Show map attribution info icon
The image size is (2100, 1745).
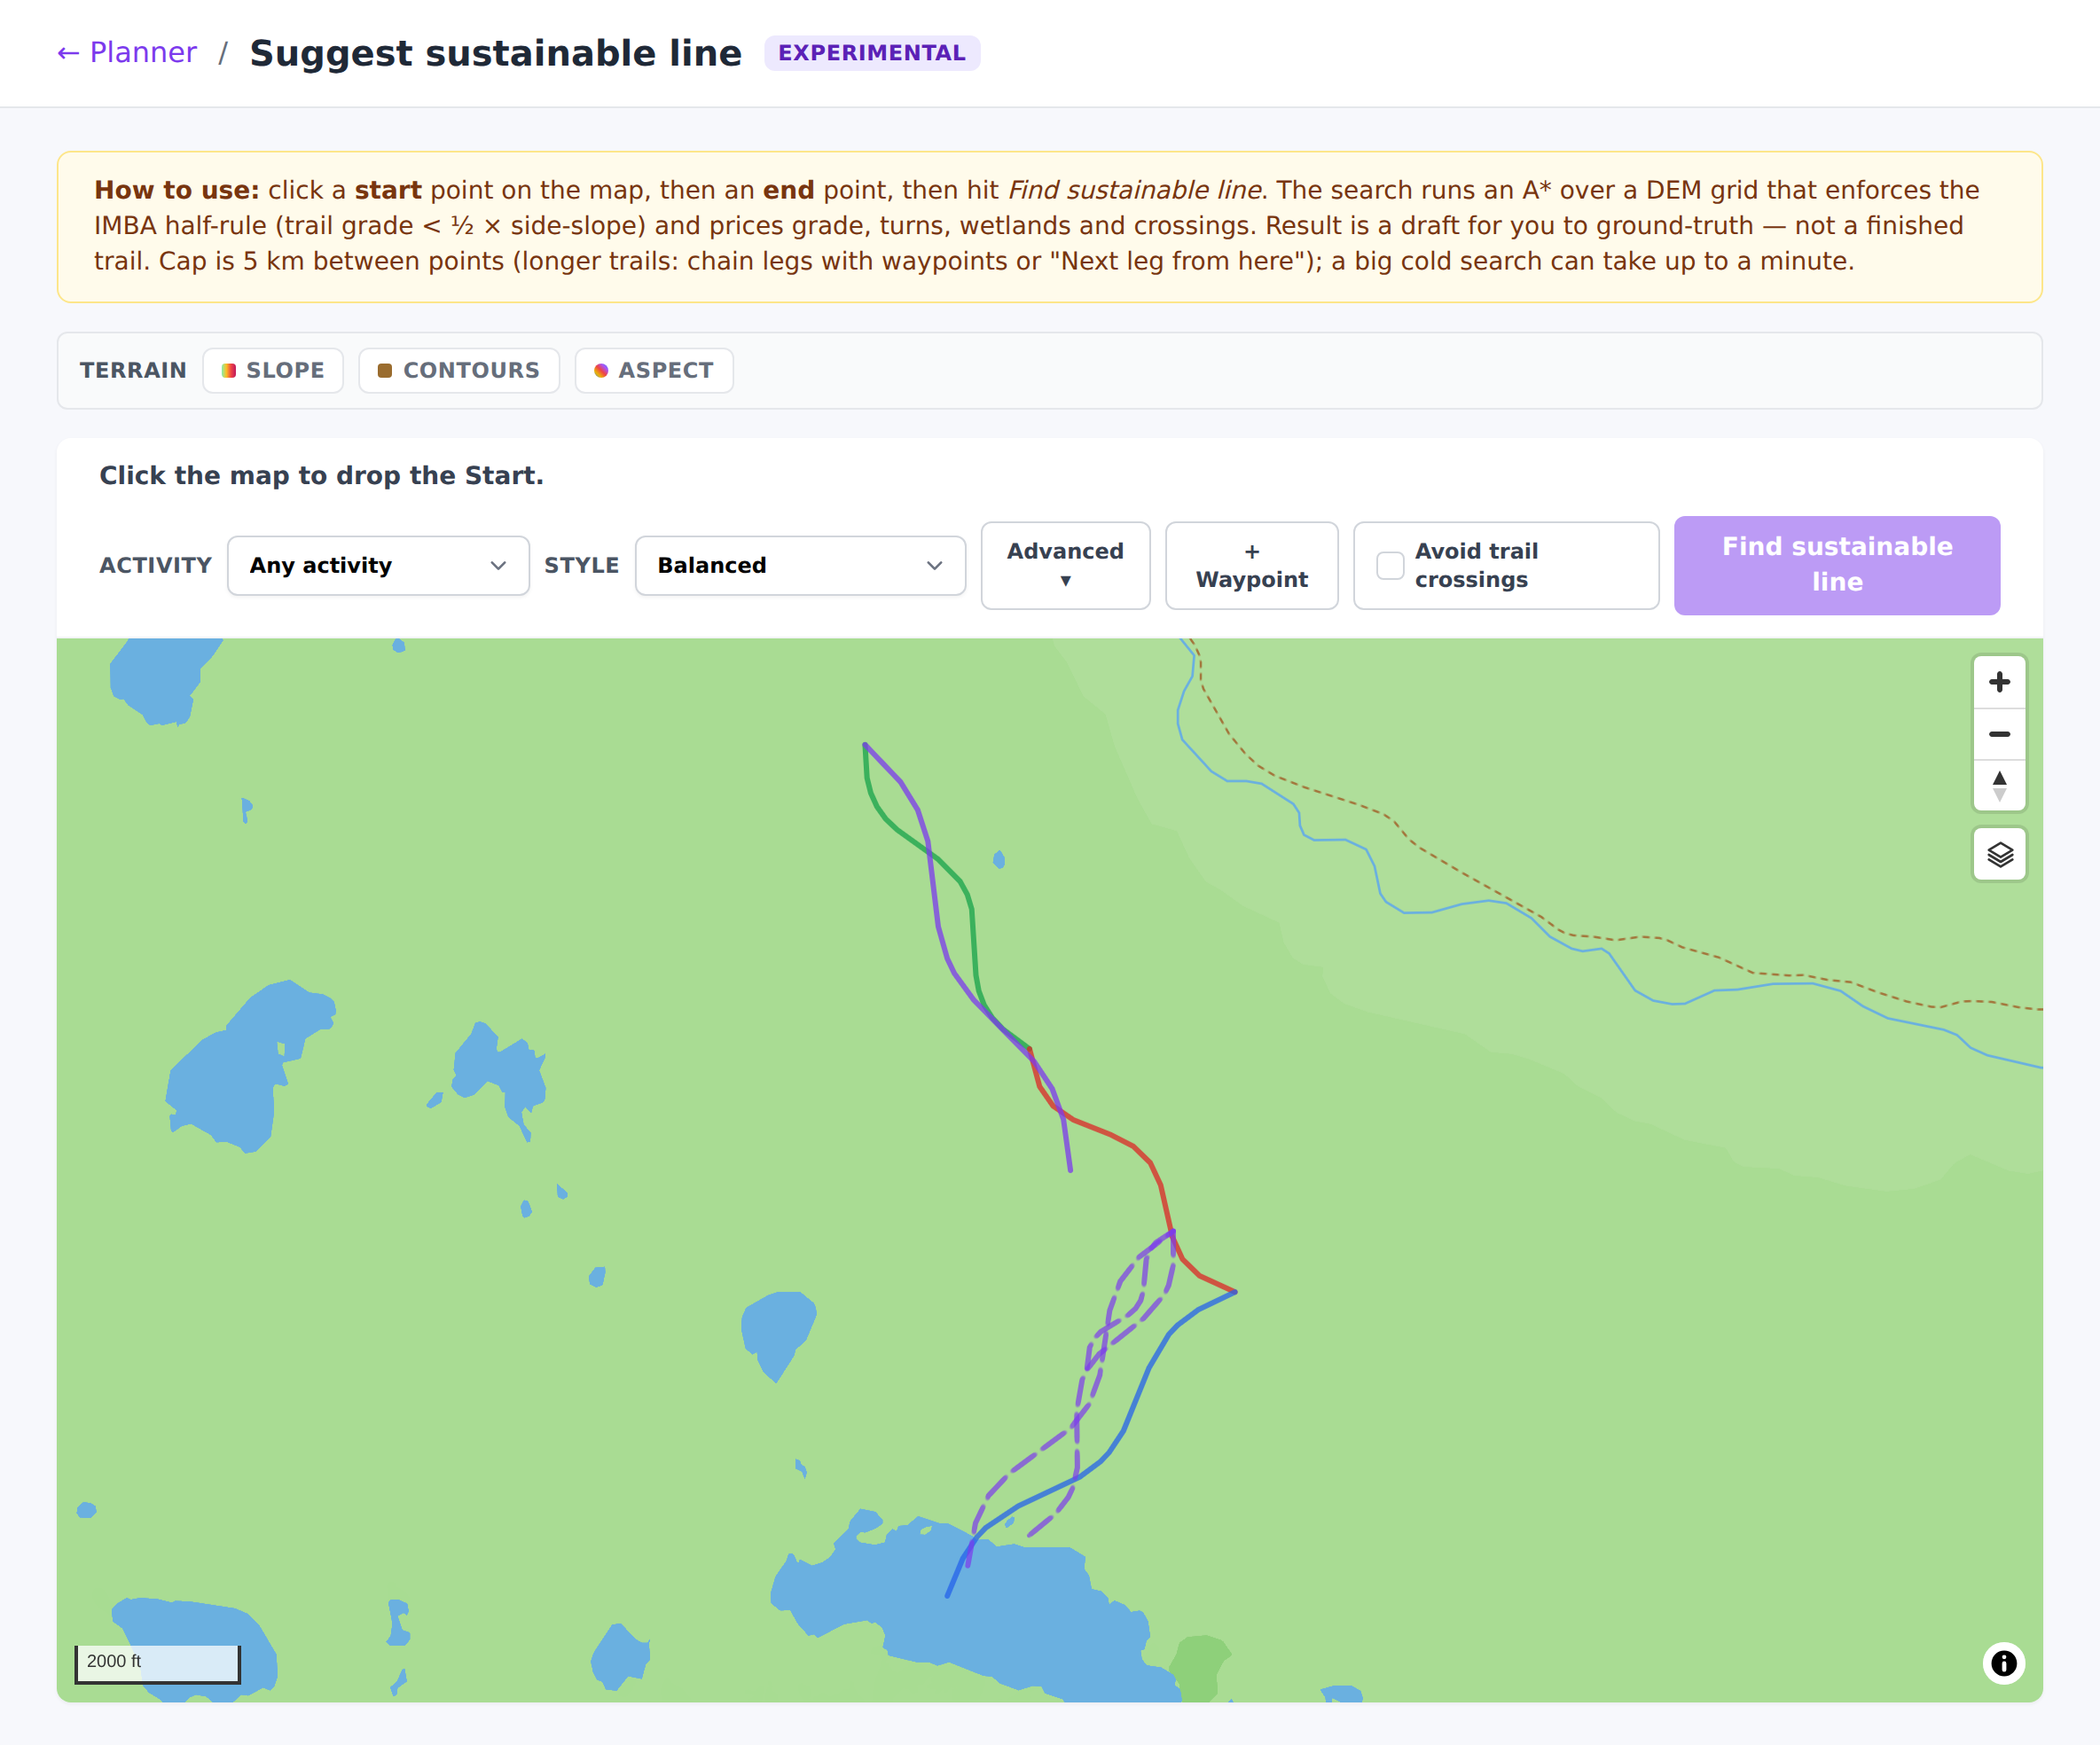pyautogui.click(x=2003, y=1663)
